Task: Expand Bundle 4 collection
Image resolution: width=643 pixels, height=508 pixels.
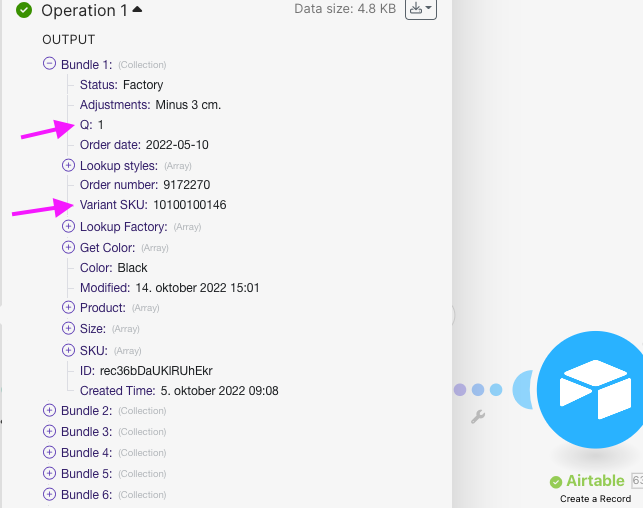Action: pos(49,452)
